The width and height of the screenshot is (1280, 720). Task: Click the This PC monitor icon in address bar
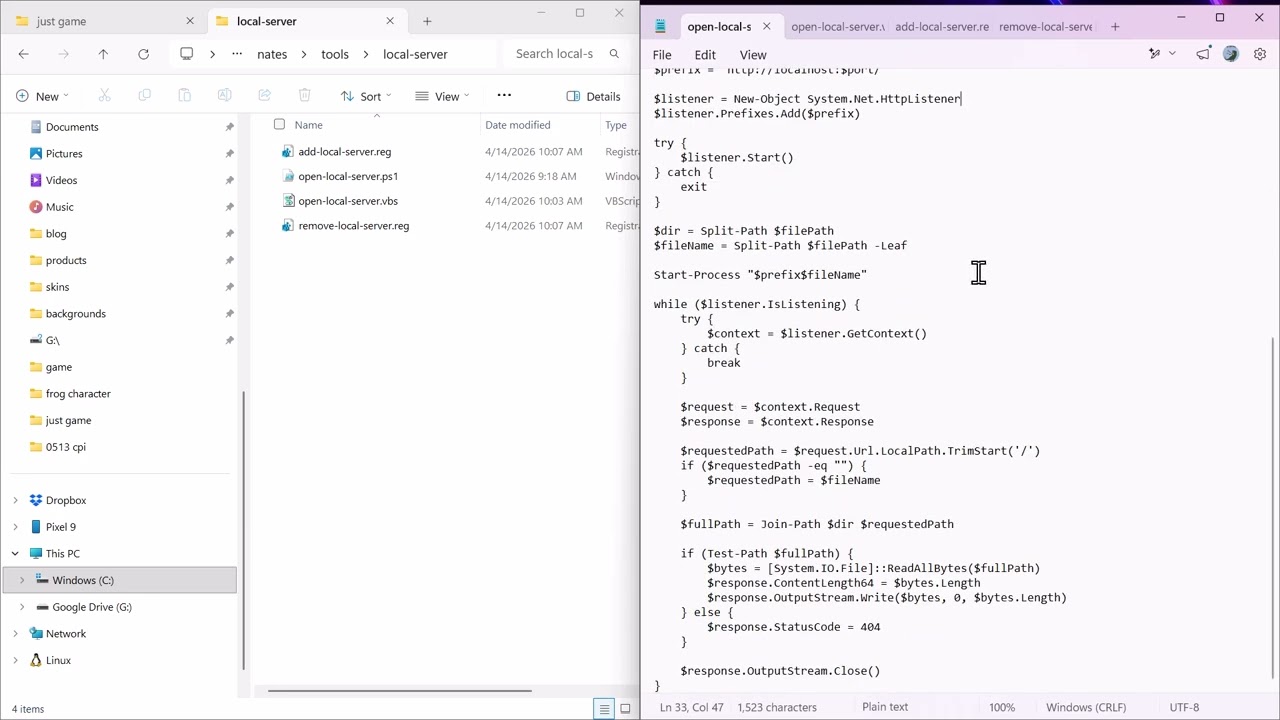coord(187,54)
